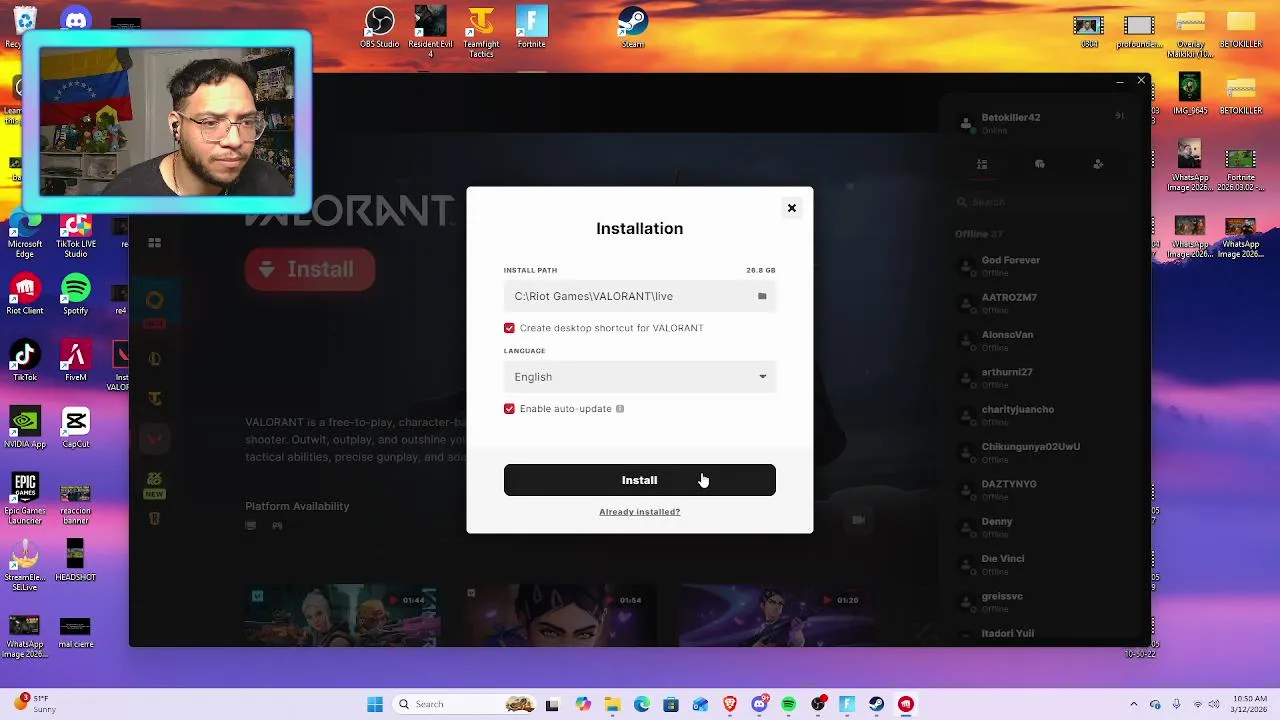Open Resident Evil 4 desktop shortcut
The width and height of the screenshot is (1280, 720).
(x=430, y=30)
